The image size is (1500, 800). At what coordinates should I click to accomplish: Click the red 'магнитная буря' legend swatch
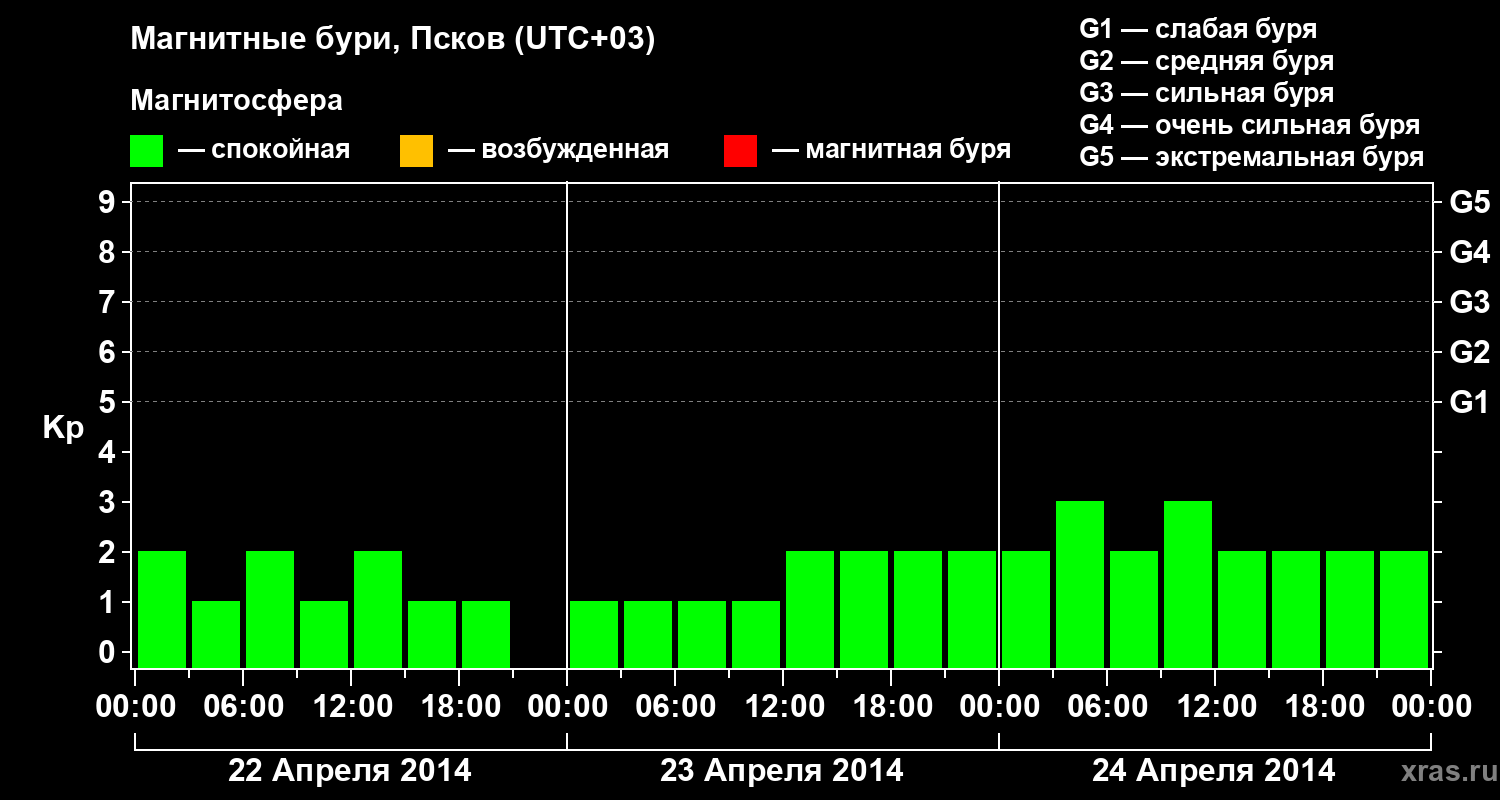(x=741, y=151)
